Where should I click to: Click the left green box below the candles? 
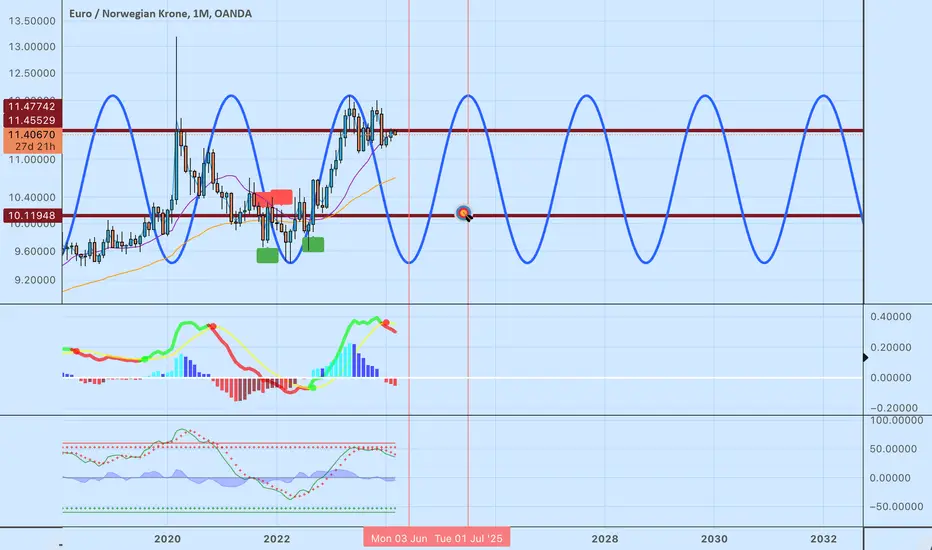[267, 255]
